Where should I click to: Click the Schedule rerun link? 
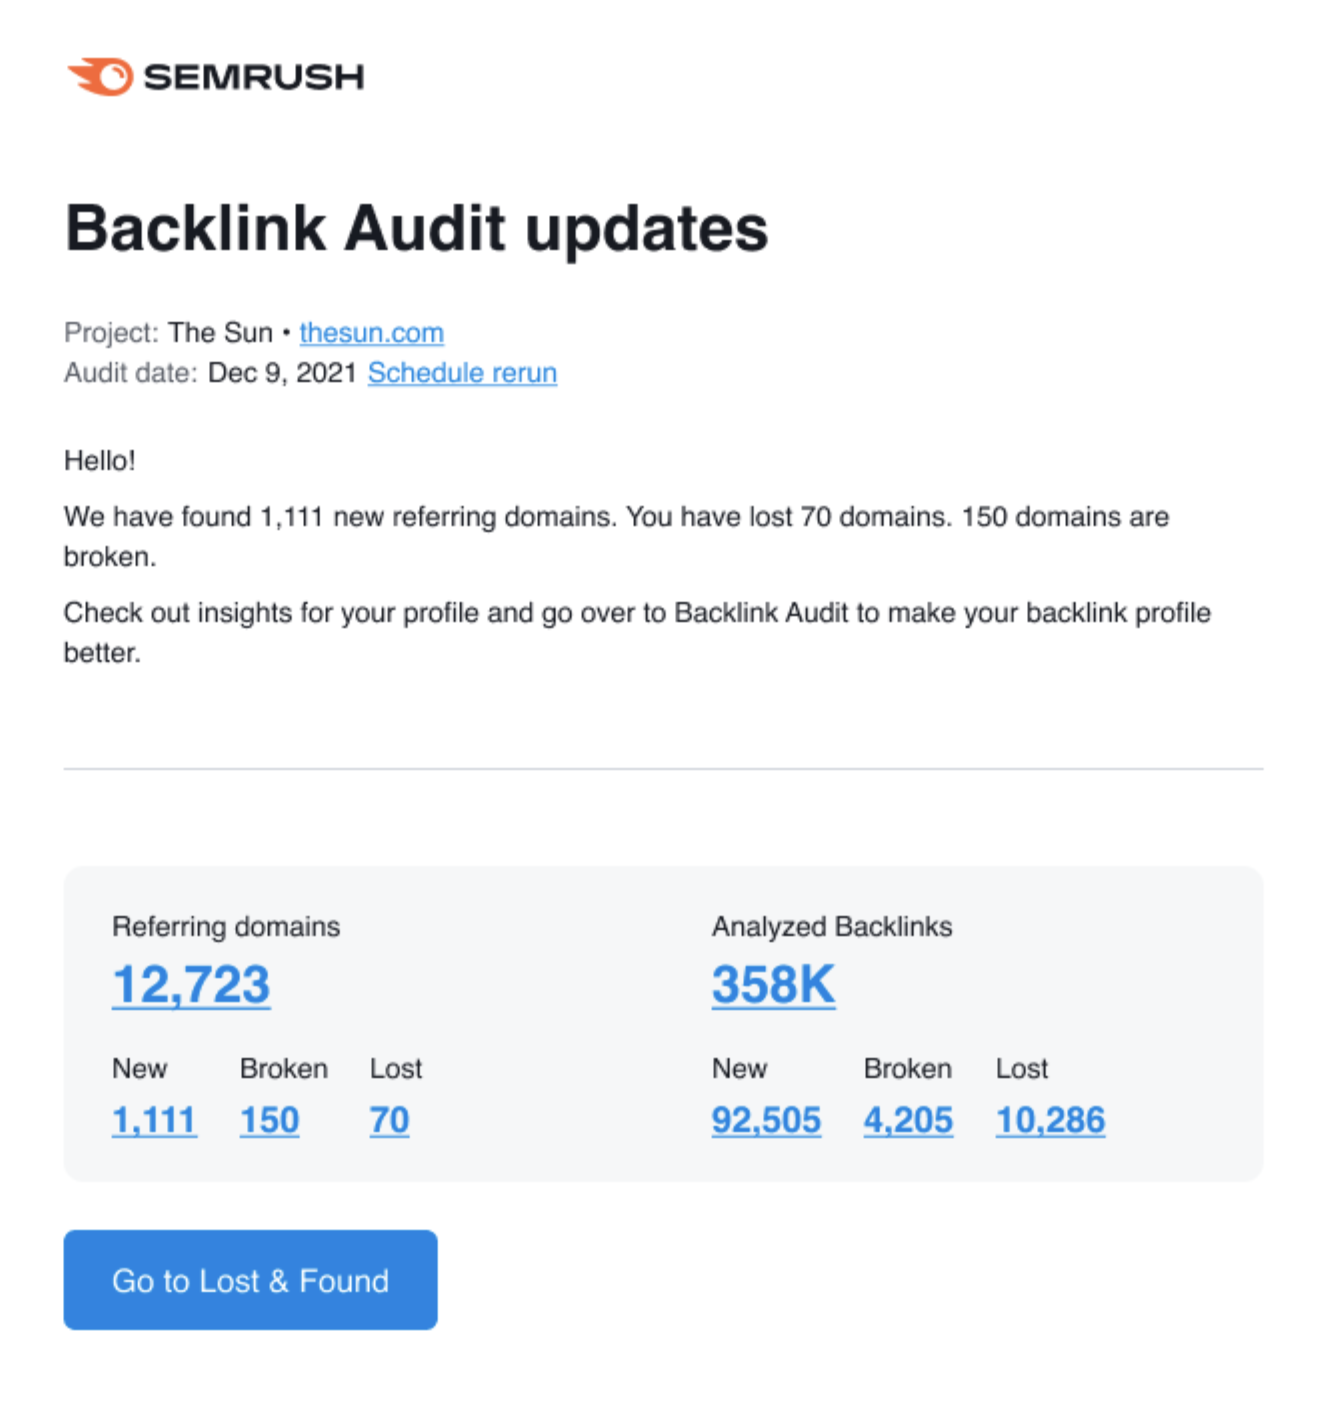pyautogui.click(x=462, y=373)
